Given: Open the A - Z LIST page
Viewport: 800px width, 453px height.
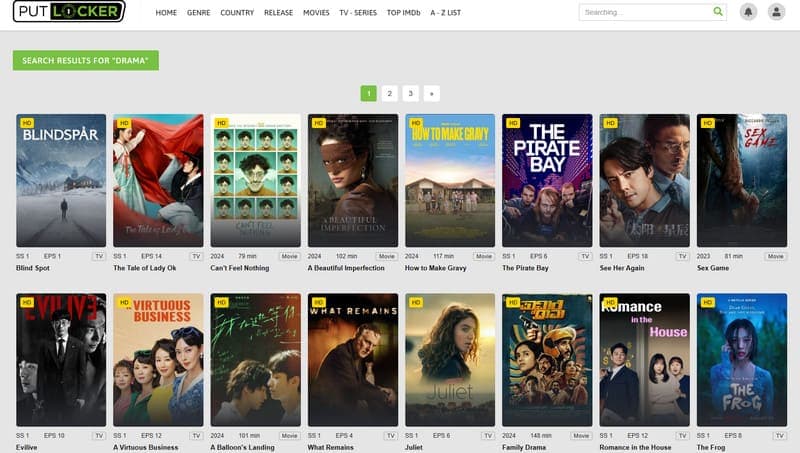Looking at the screenshot, I should click(x=445, y=13).
